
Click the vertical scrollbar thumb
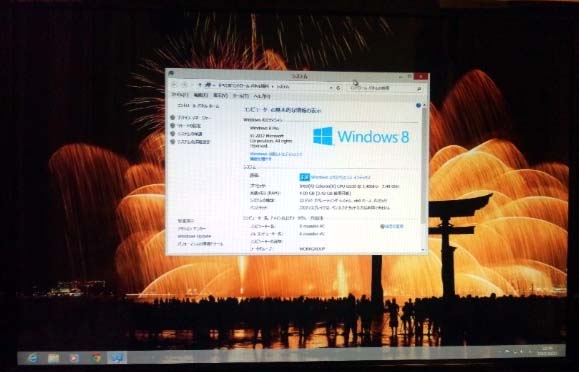(x=424, y=165)
